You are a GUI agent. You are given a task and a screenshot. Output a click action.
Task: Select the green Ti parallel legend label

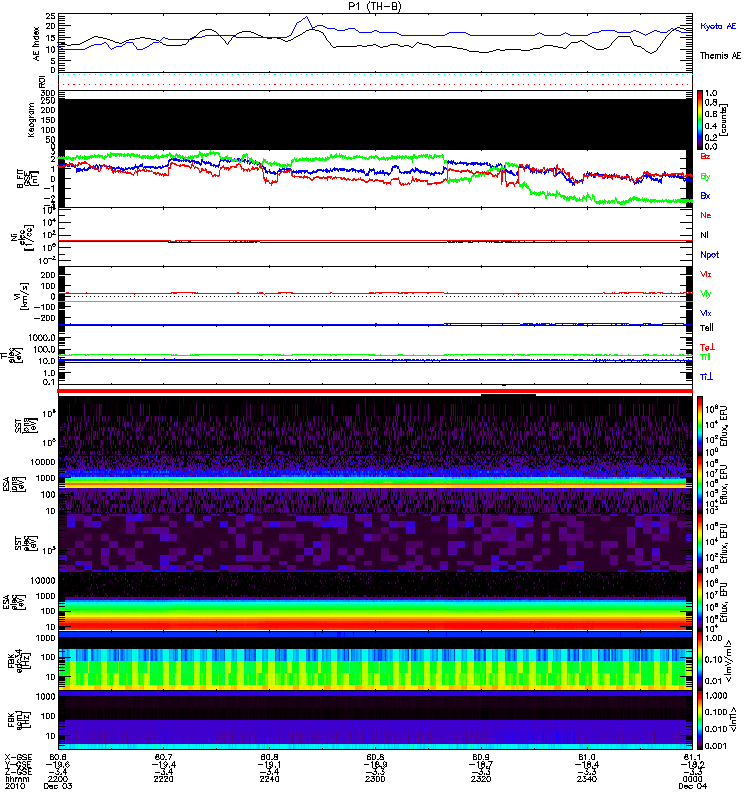pos(706,357)
